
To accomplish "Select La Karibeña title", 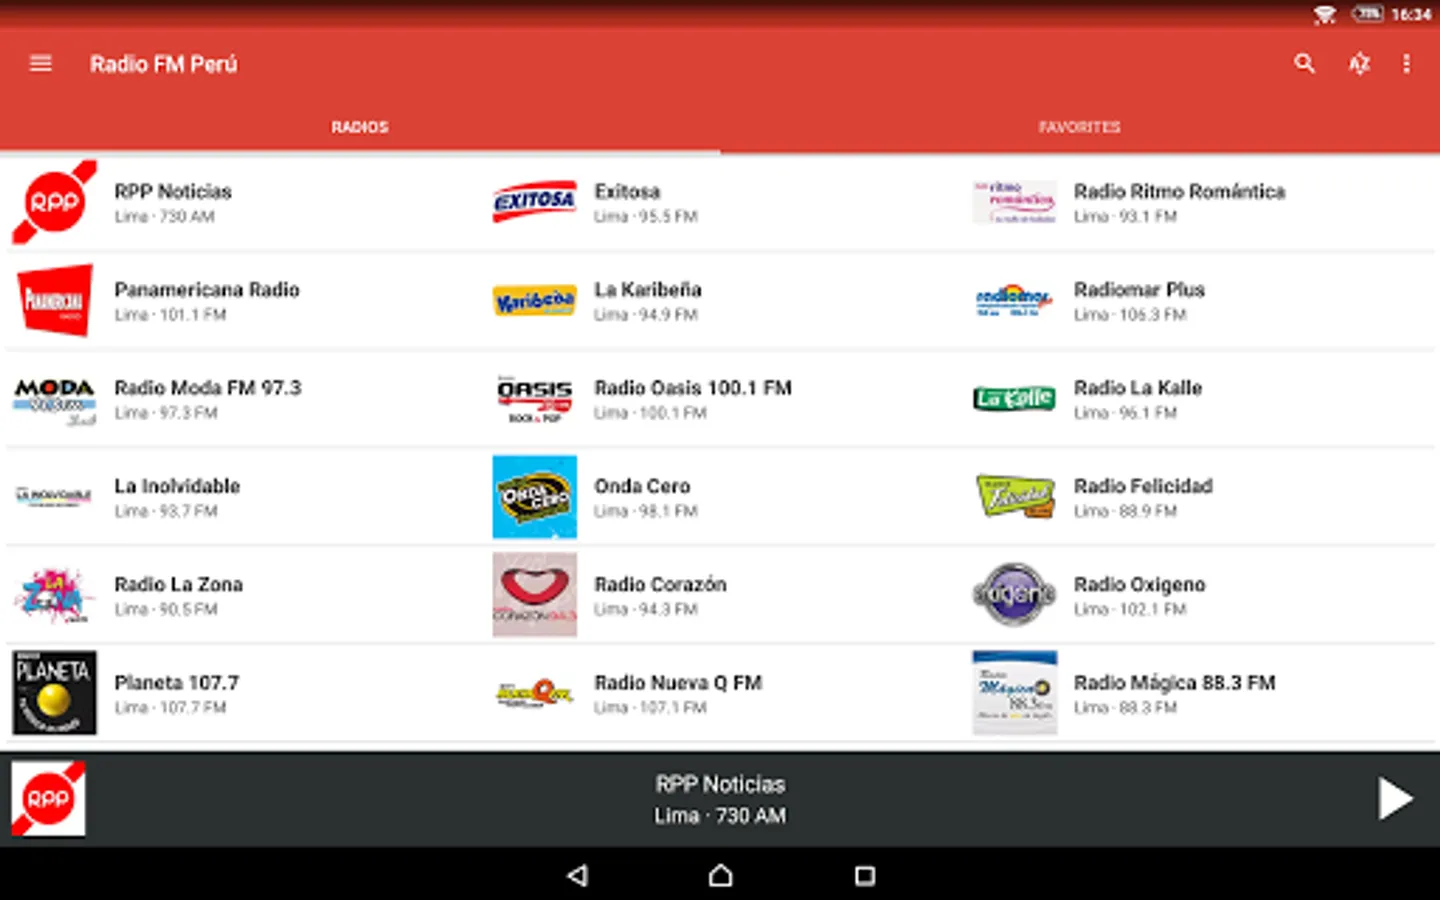I will 648,289.
